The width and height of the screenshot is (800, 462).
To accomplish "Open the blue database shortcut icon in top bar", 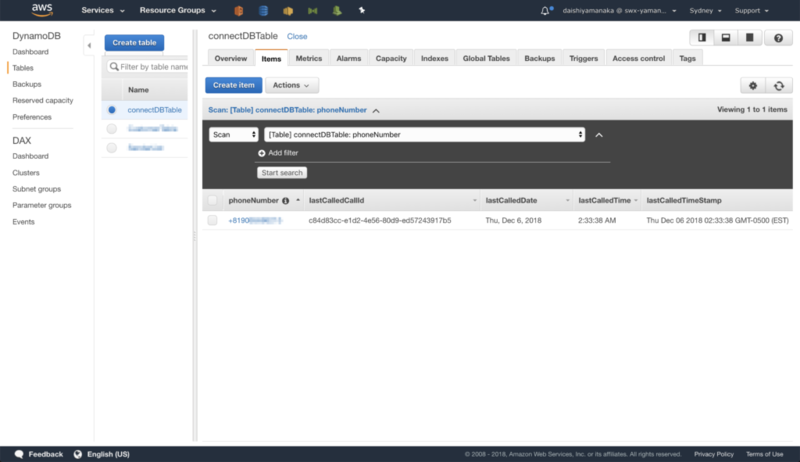I will (x=263, y=10).
